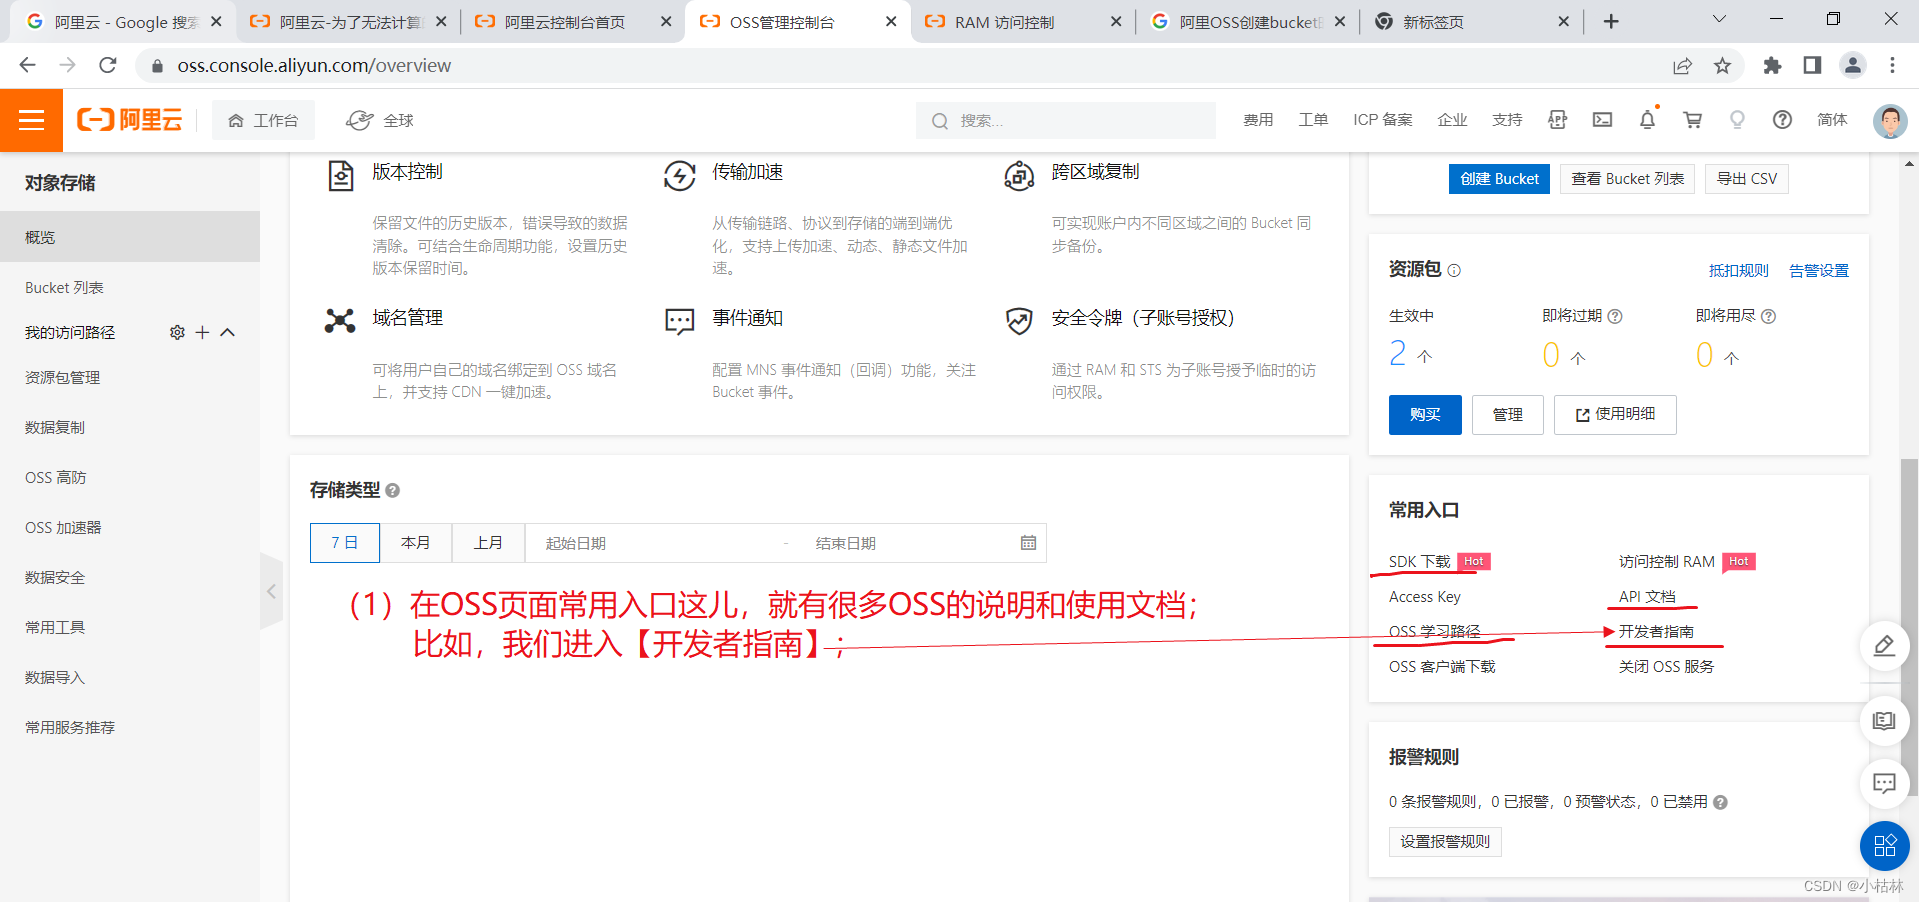Image resolution: width=1919 pixels, height=902 pixels.
Task: Click help icon next to 即将过期
Action: click(x=1614, y=316)
